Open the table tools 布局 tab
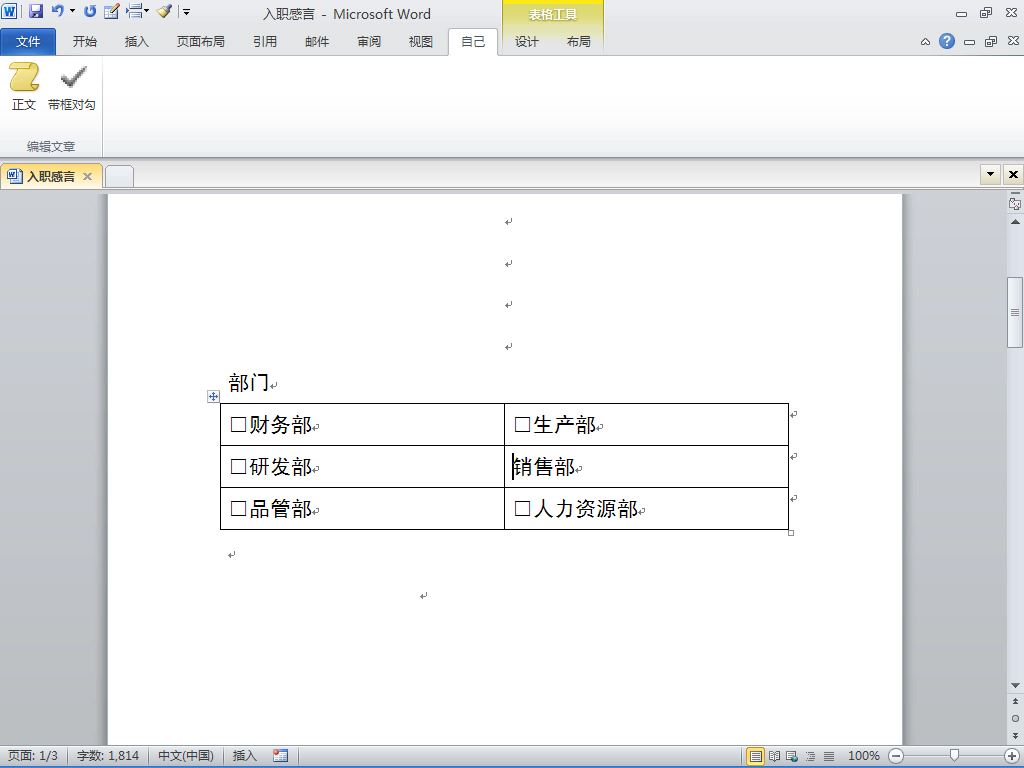The image size is (1024, 768). 579,42
